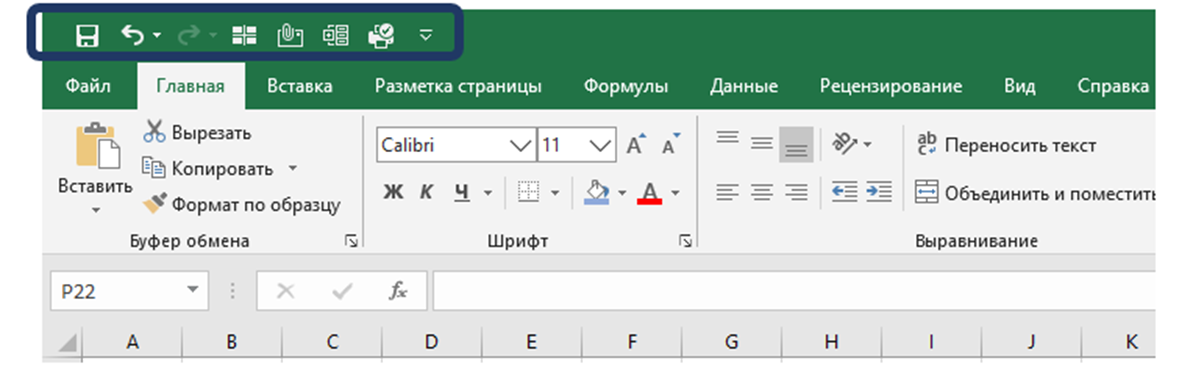Click the form icon in quick access toolbar
Screen dimensions: 1179x372
(x=335, y=35)
